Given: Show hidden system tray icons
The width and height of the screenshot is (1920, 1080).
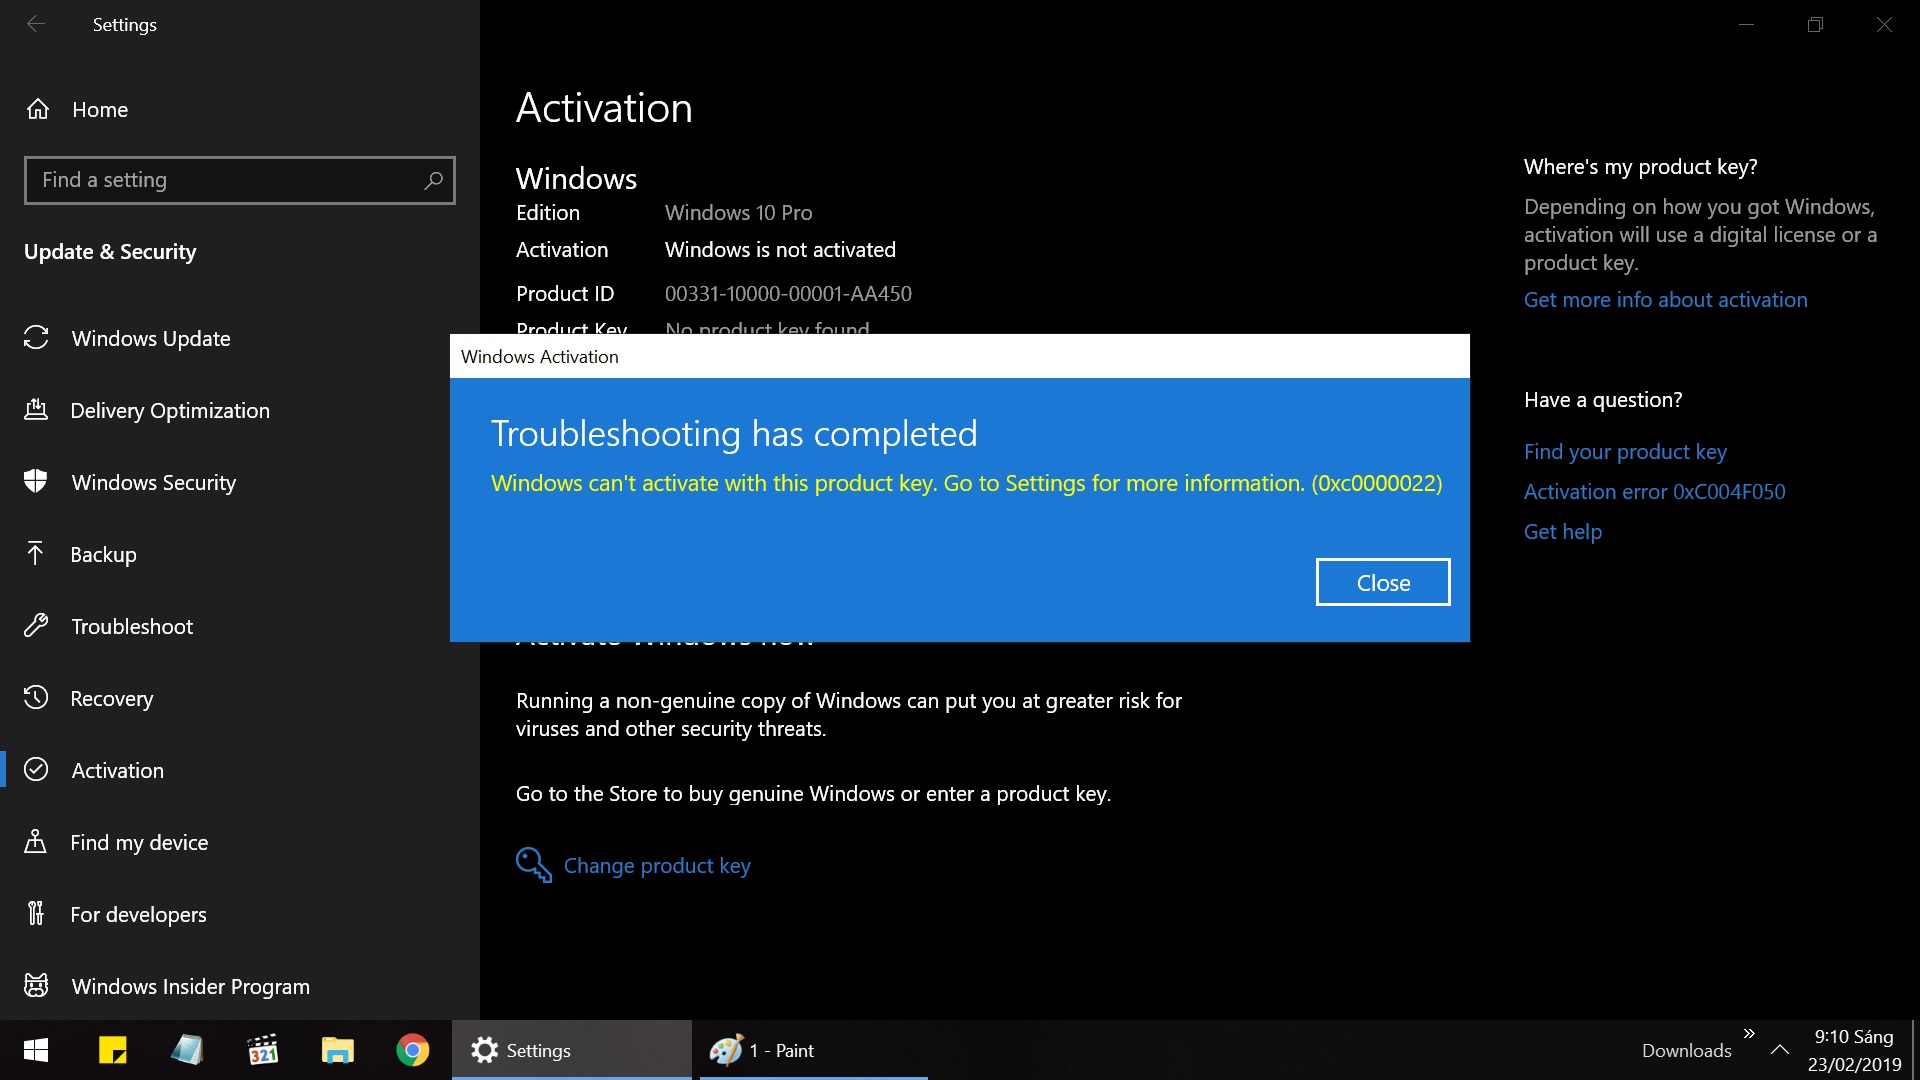Looking at the screenshot, I should pos(1780,1050).
